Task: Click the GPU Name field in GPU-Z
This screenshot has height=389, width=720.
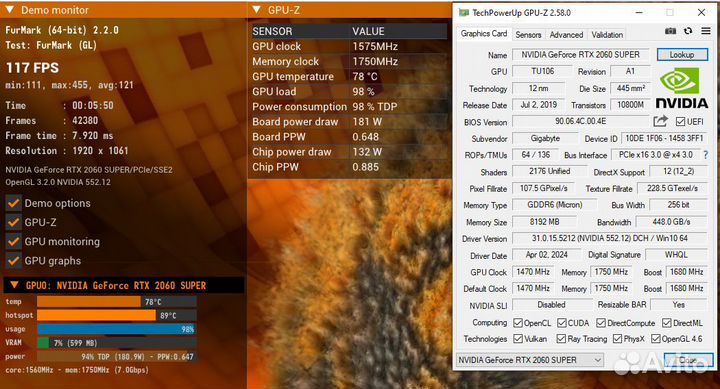Action: point(581,55)
